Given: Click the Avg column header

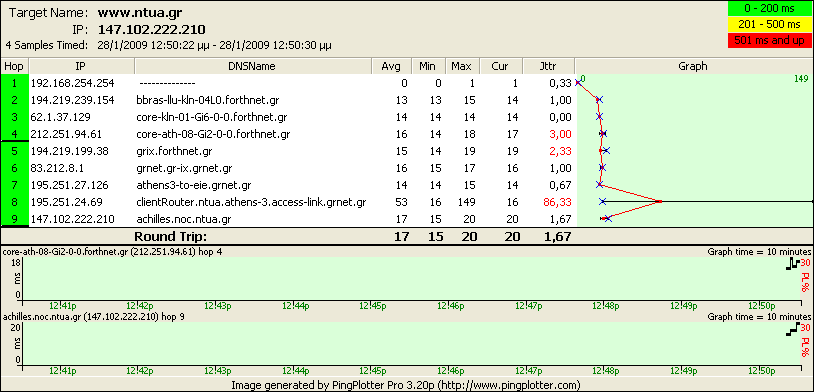Looking at the screenshot, I should (392, 66).
